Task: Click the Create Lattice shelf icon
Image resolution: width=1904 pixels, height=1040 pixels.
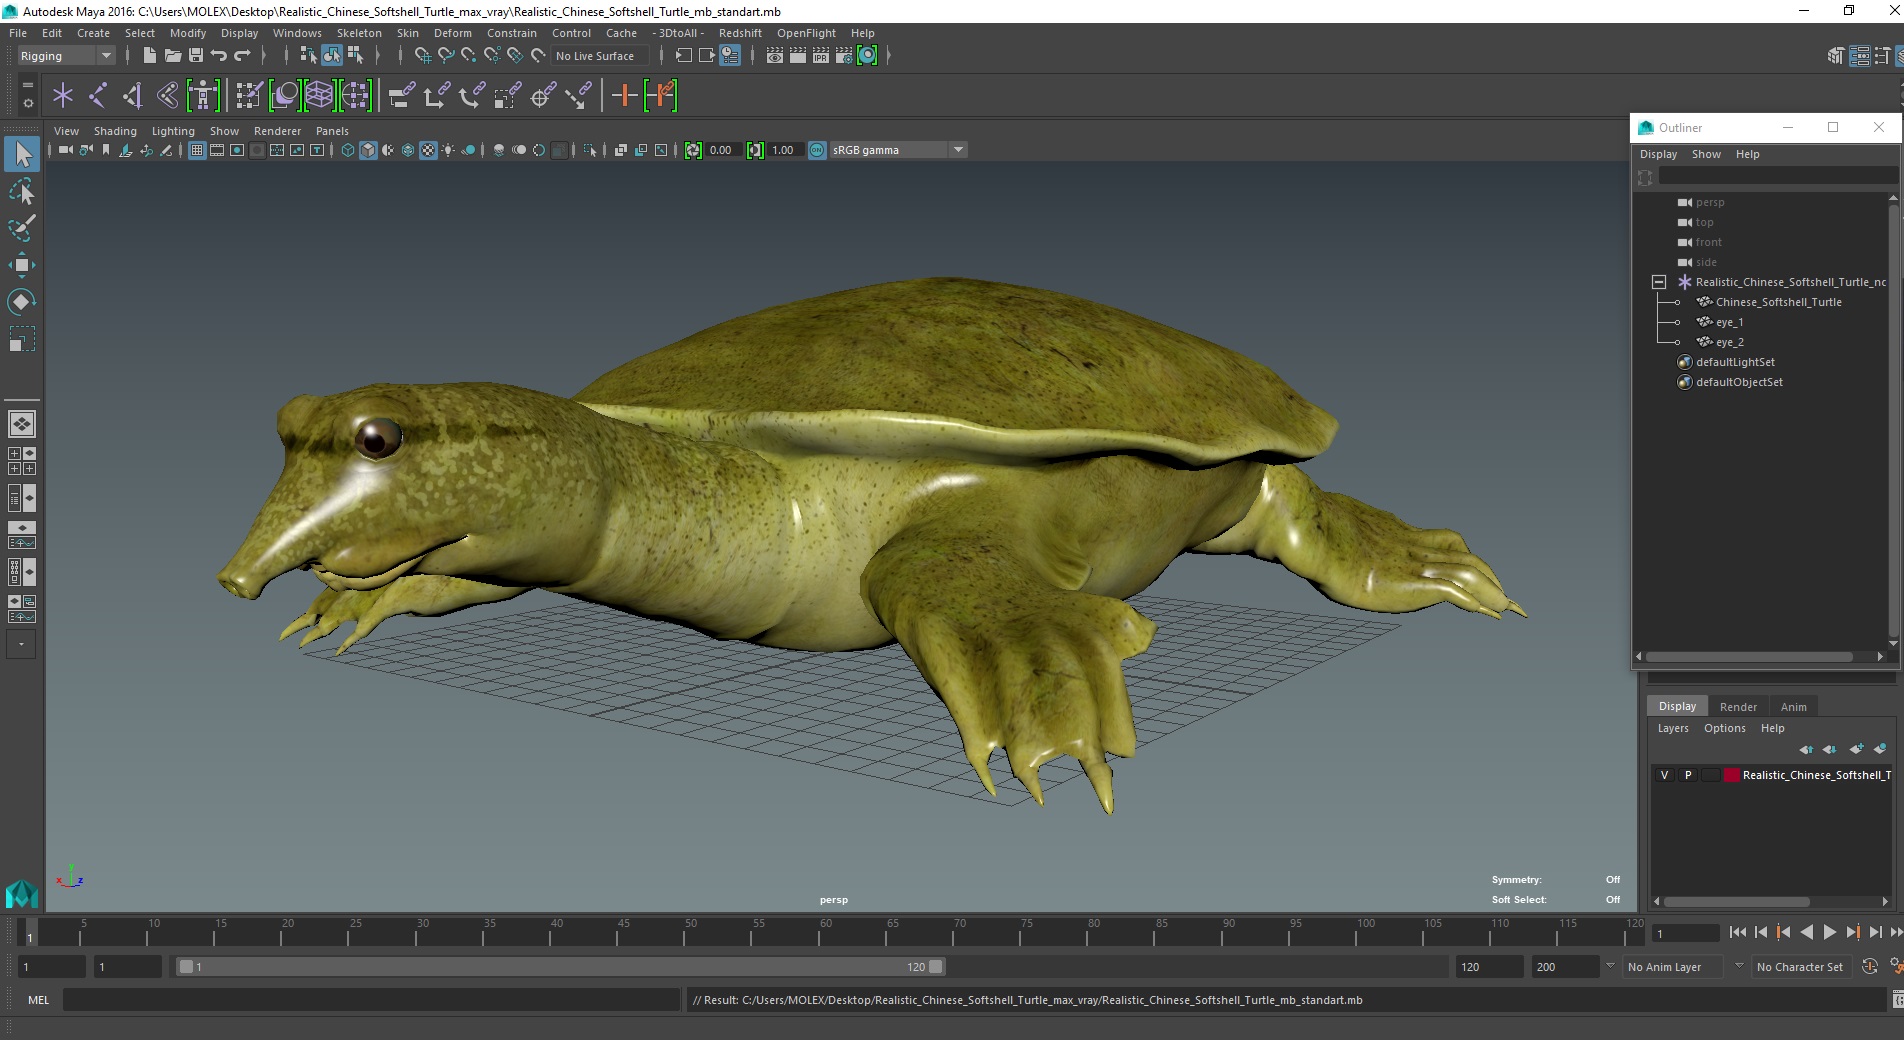Action: pos(319,96)
